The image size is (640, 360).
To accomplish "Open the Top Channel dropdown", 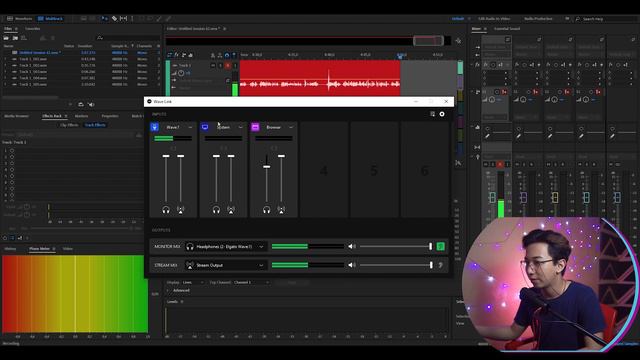I will click(251, 282).
